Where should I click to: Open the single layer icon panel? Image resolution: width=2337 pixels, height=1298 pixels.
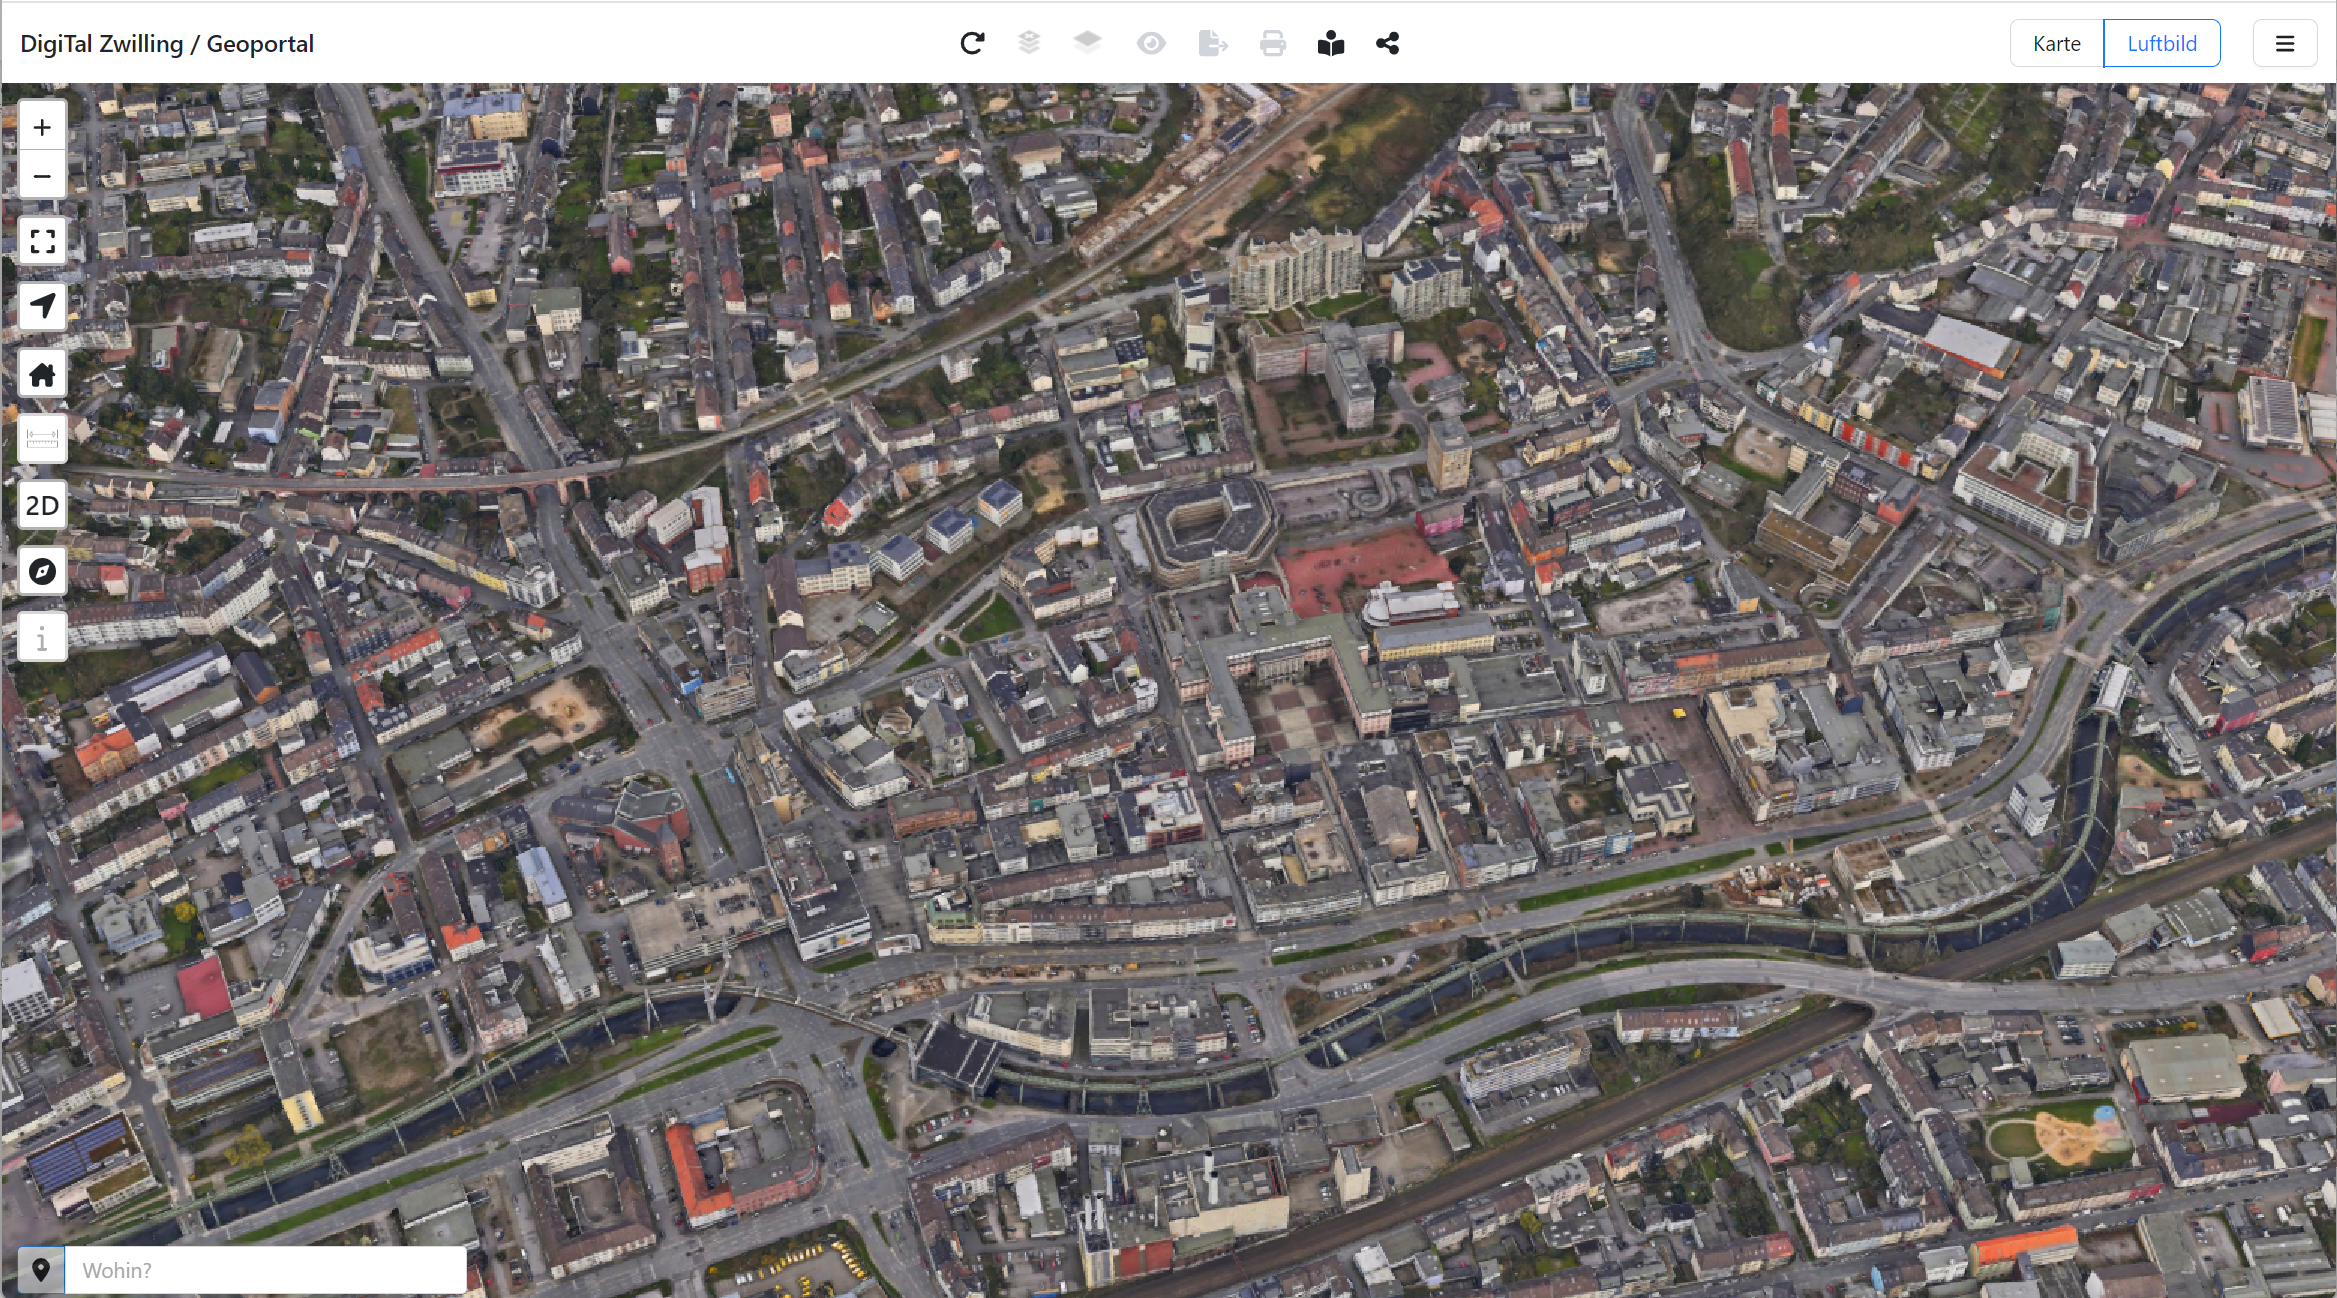click(x=1087, y=43)
